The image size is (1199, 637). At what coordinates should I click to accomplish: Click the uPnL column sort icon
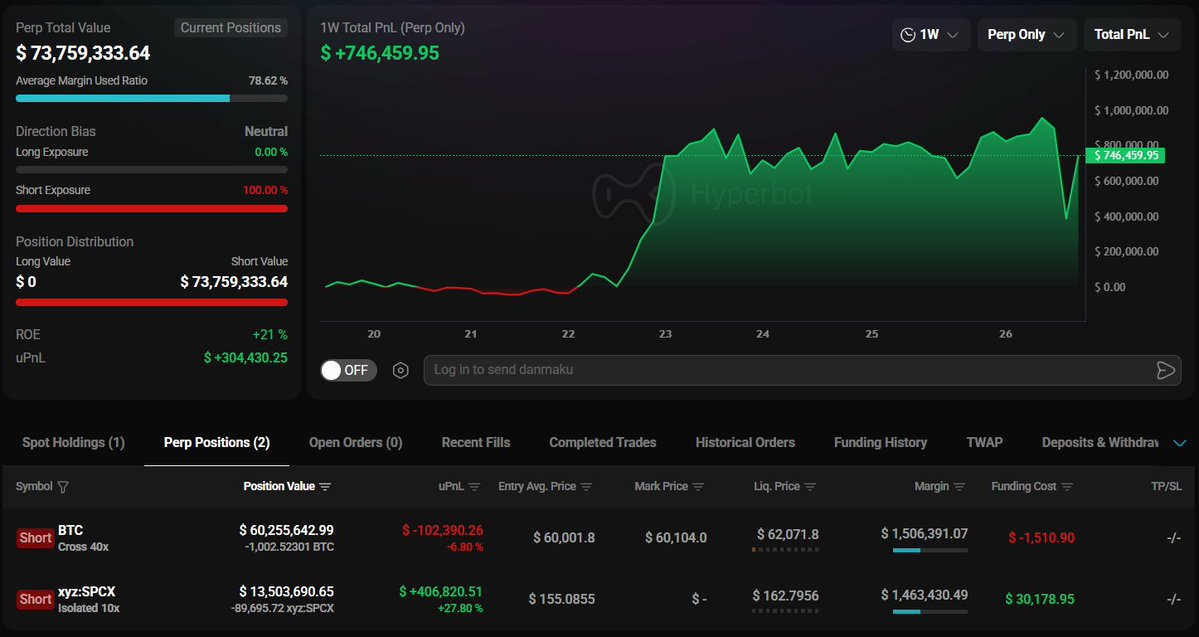[474, 487]
